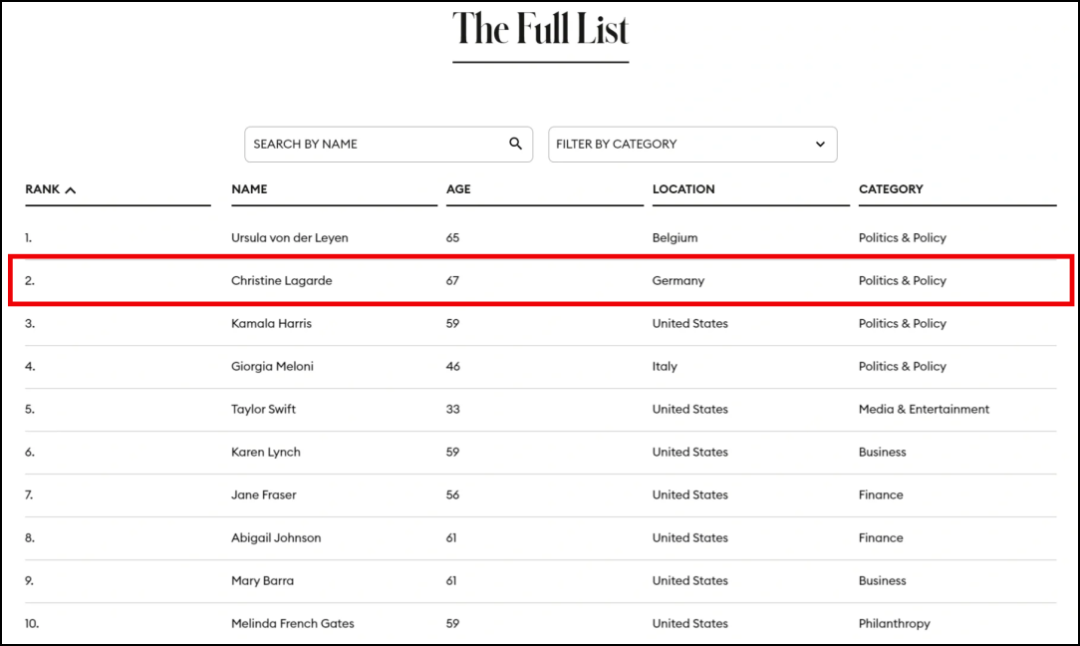Open Melinda French Gates' profile
Viewport: 1080px width, 646px height.
[x=292, y=623]
